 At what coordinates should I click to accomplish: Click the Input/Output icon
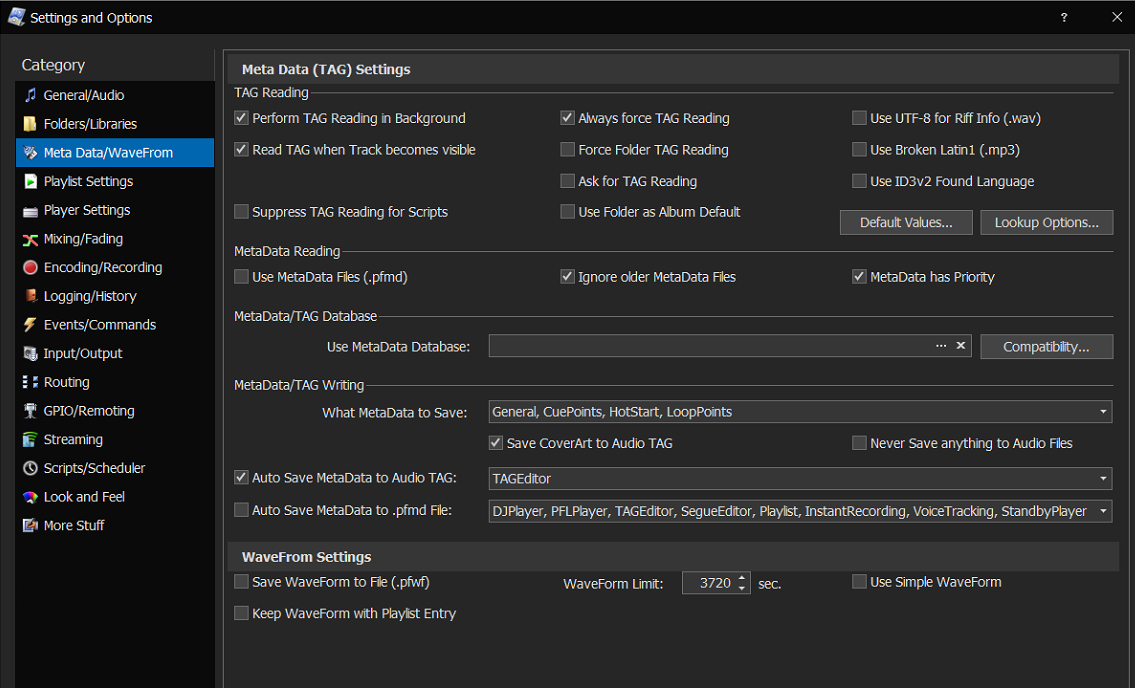pos(30,353)
